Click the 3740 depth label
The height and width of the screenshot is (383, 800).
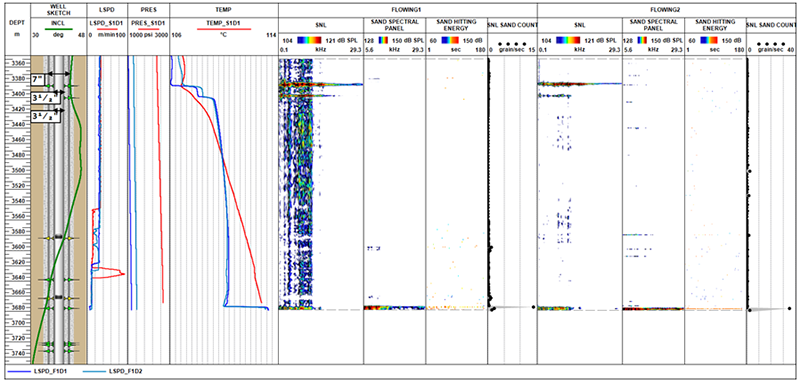pyautogui.click(x=17, y=353)
